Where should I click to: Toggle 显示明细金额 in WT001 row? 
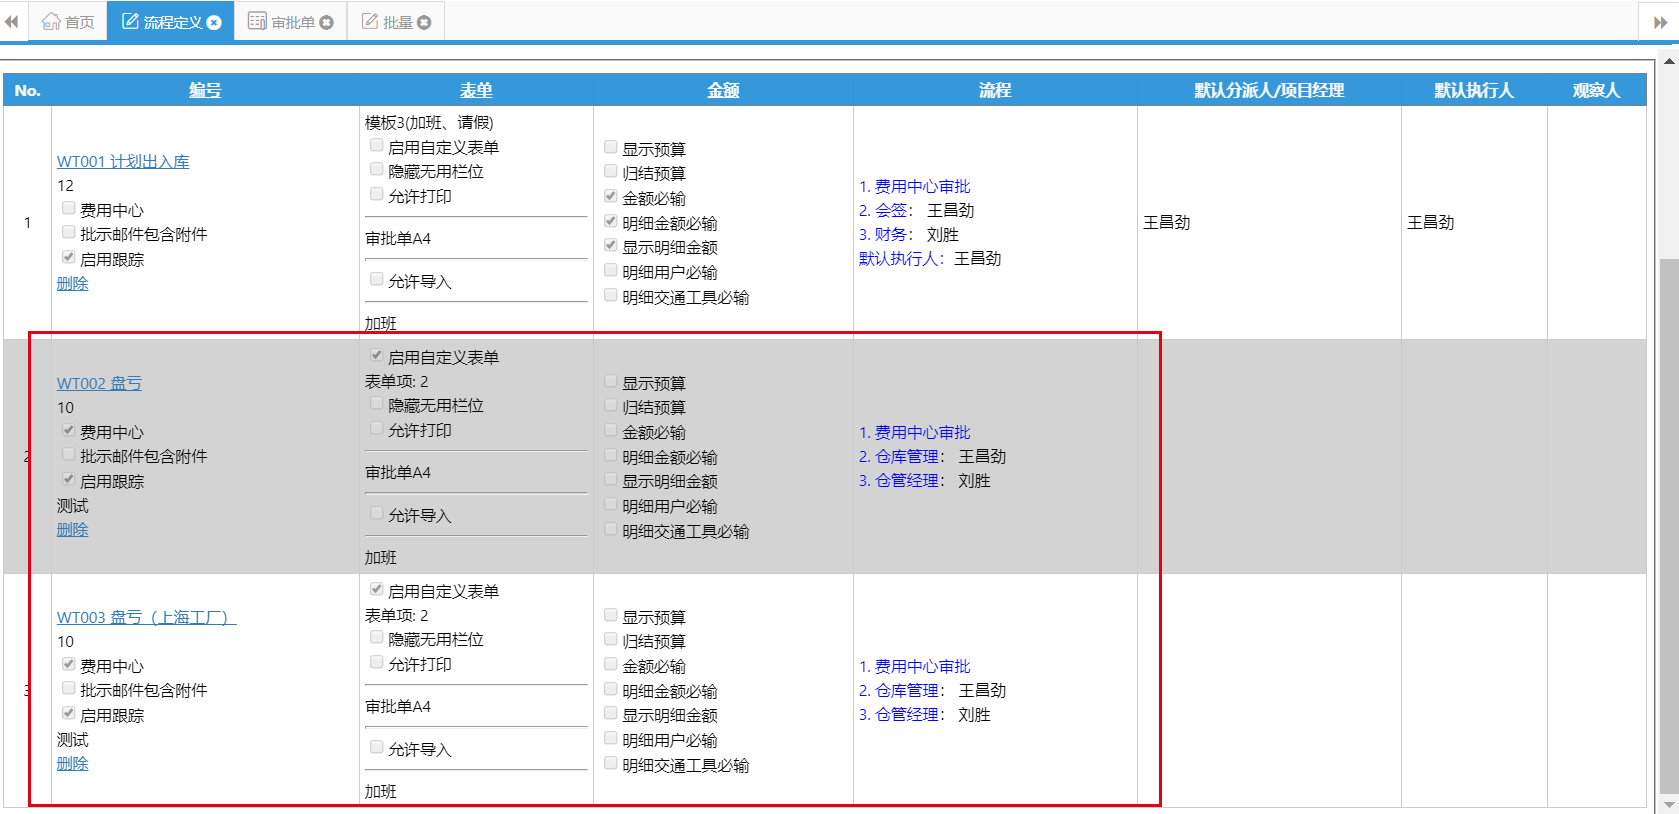[611, 245]
